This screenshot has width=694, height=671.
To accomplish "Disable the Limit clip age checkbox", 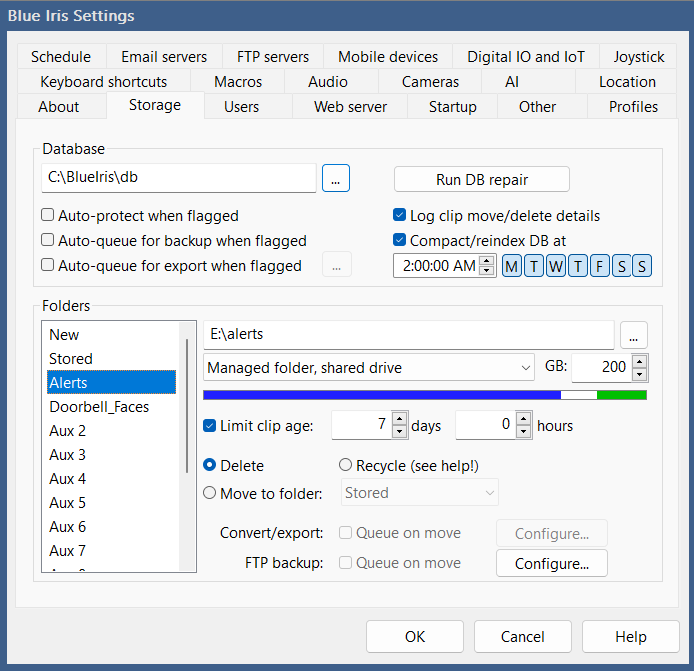I will click(209, 426).
